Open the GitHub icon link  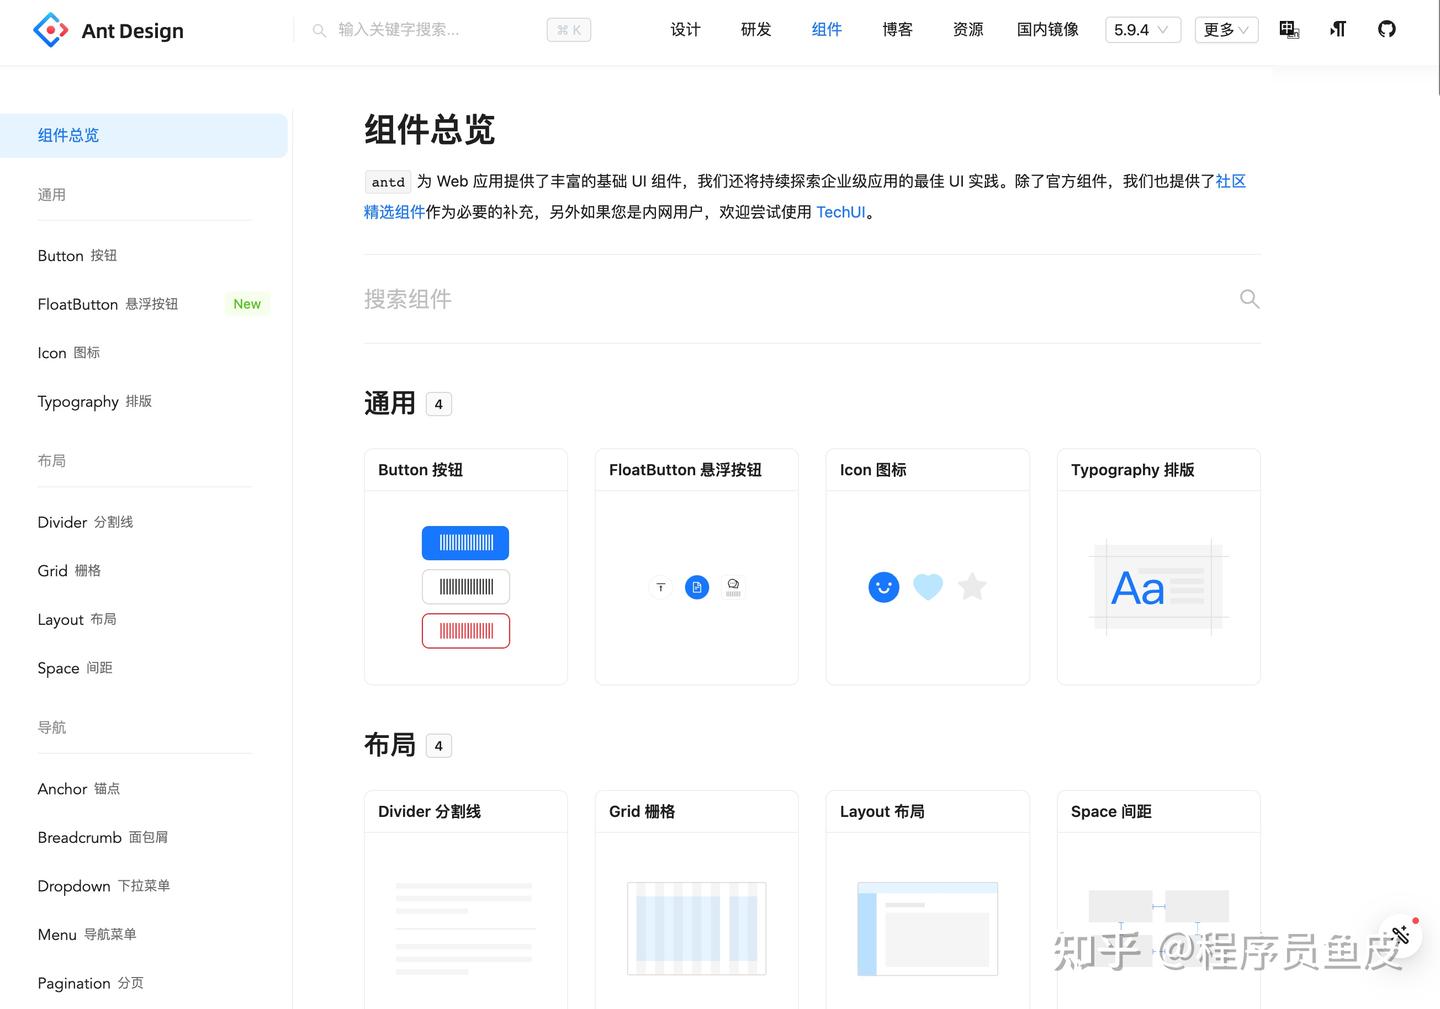(1387, 30)
